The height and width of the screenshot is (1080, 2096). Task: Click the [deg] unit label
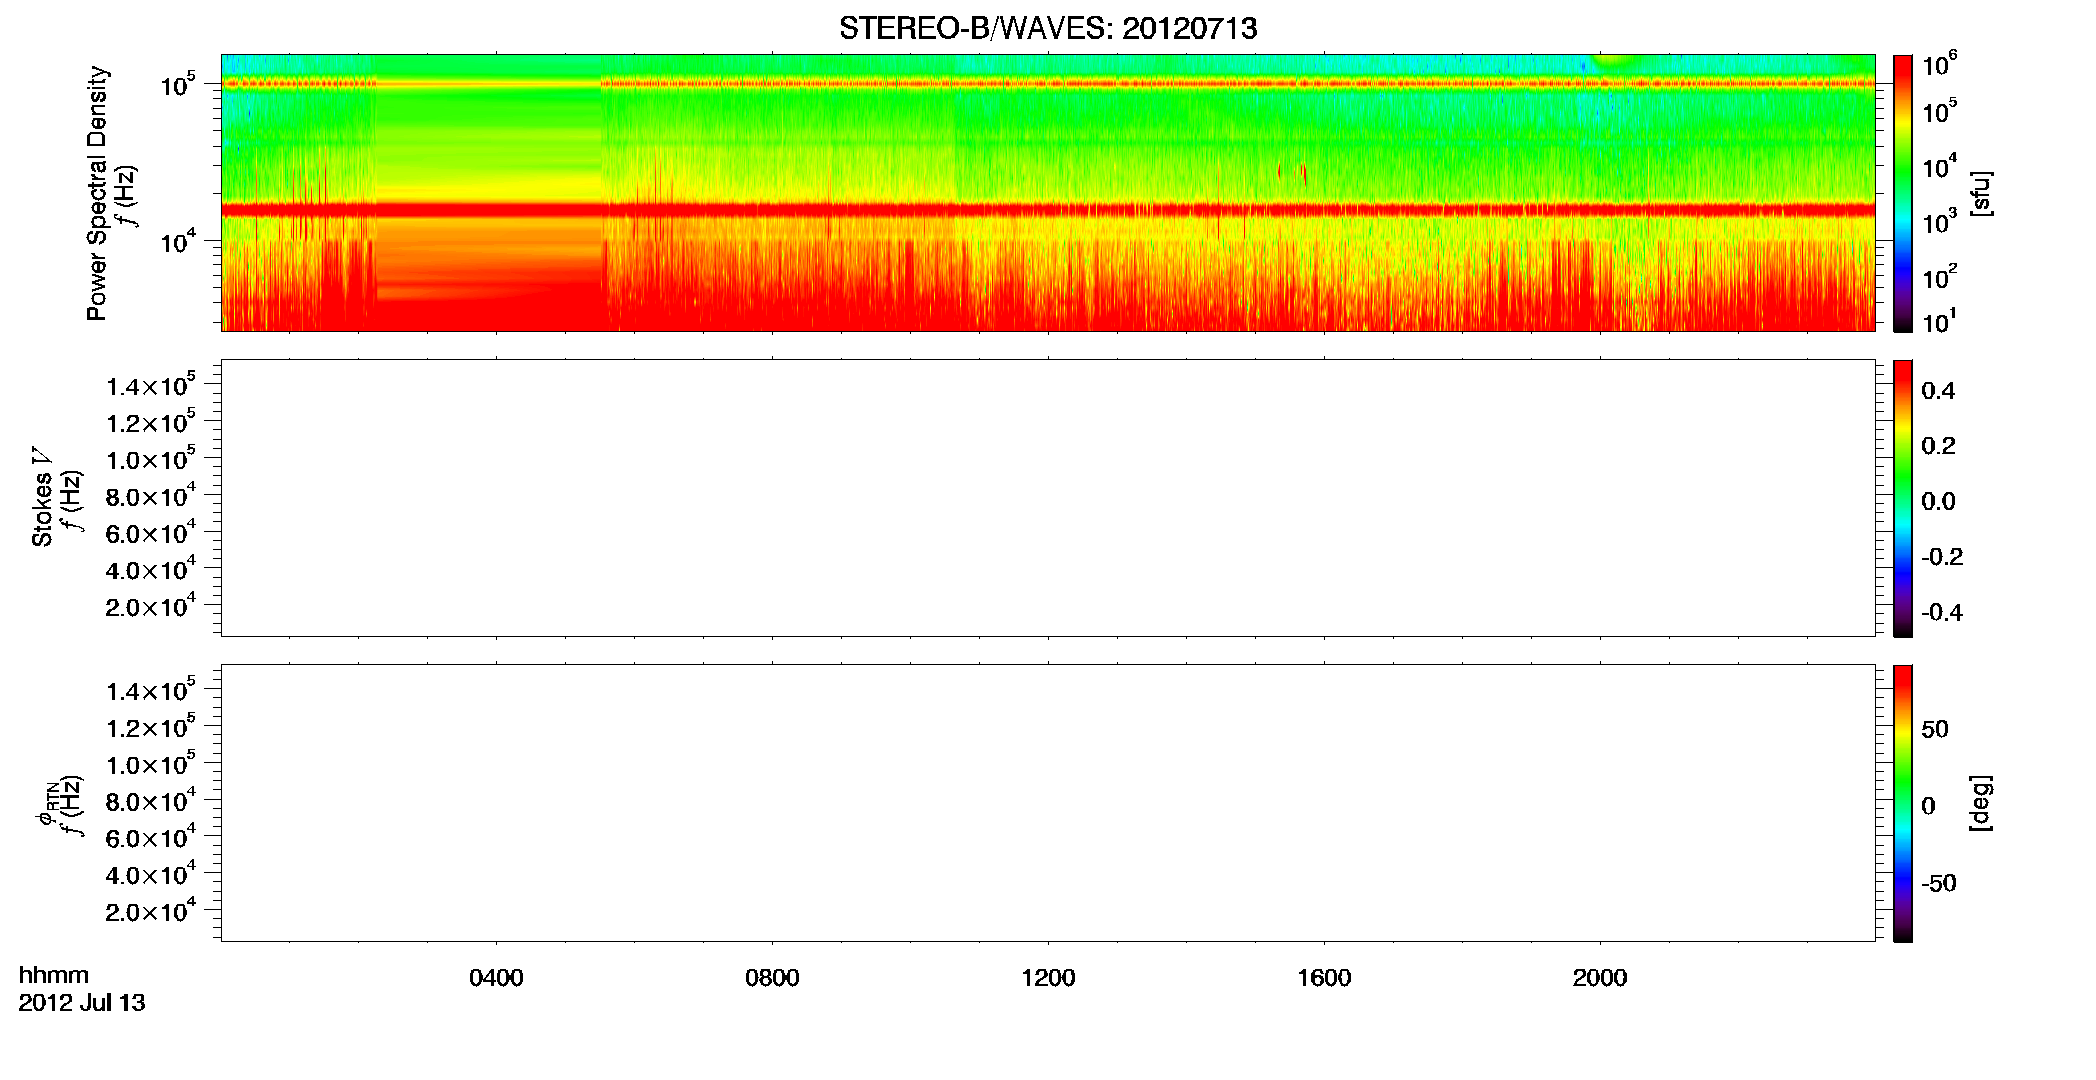pyautogui.click(x=1981, y=803)
